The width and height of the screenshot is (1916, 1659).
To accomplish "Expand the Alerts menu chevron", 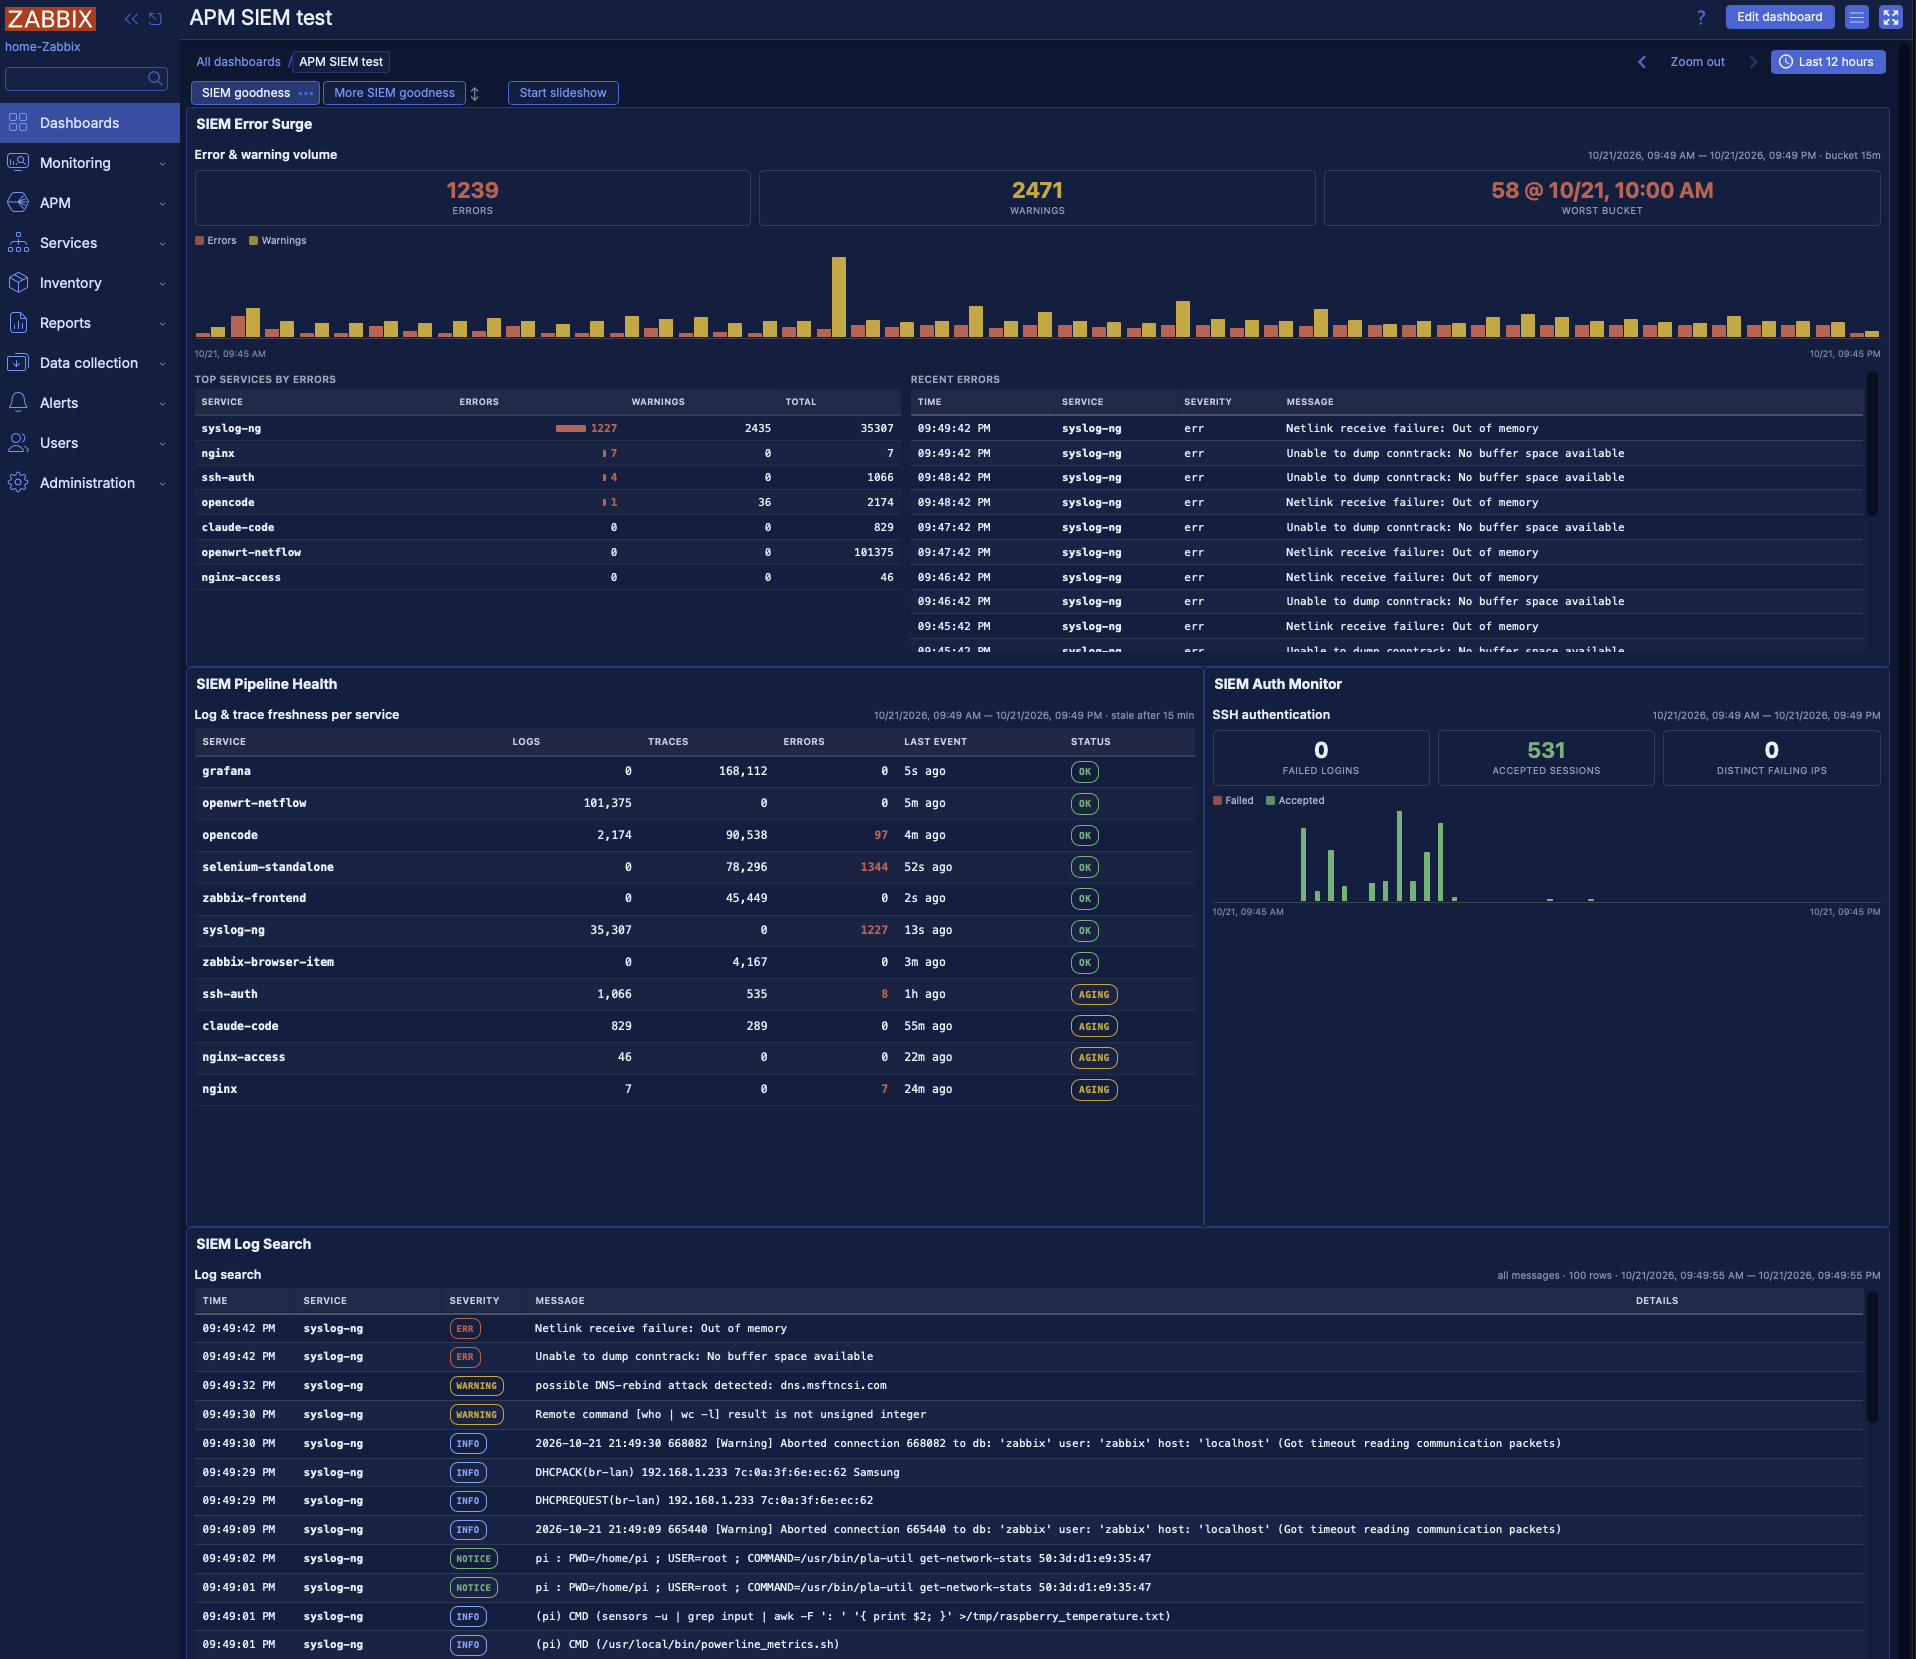I will pos(162,403).
